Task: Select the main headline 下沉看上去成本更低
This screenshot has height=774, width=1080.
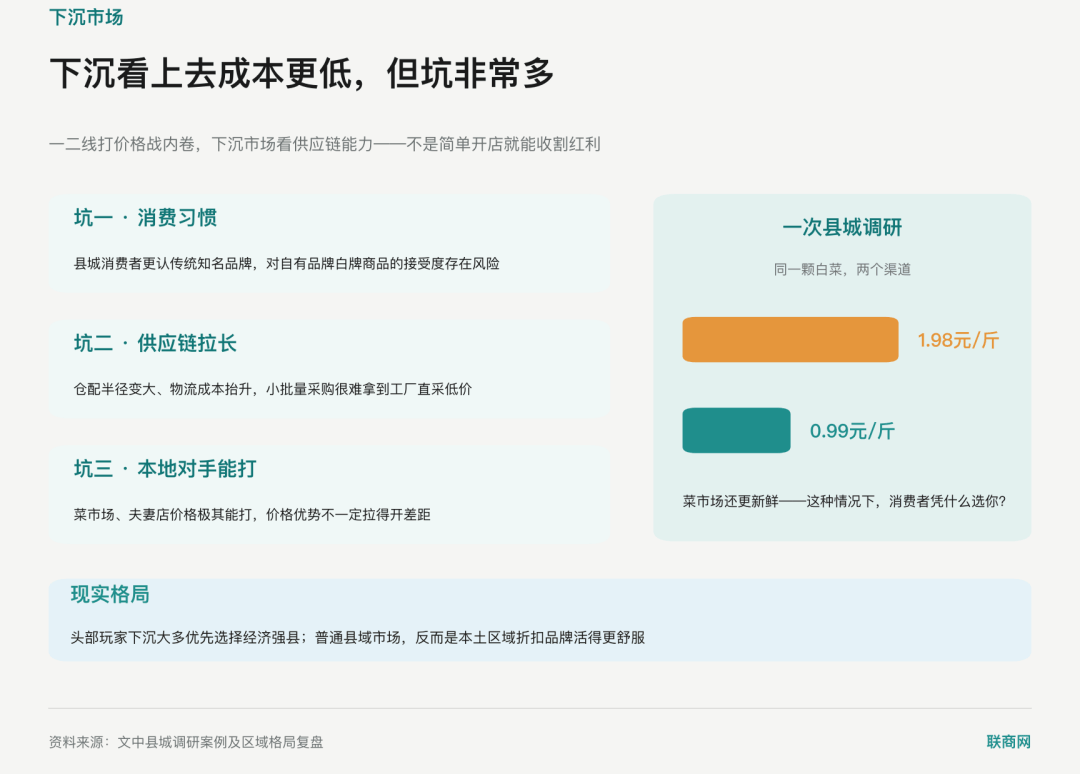Action: [x=302, y=73]
